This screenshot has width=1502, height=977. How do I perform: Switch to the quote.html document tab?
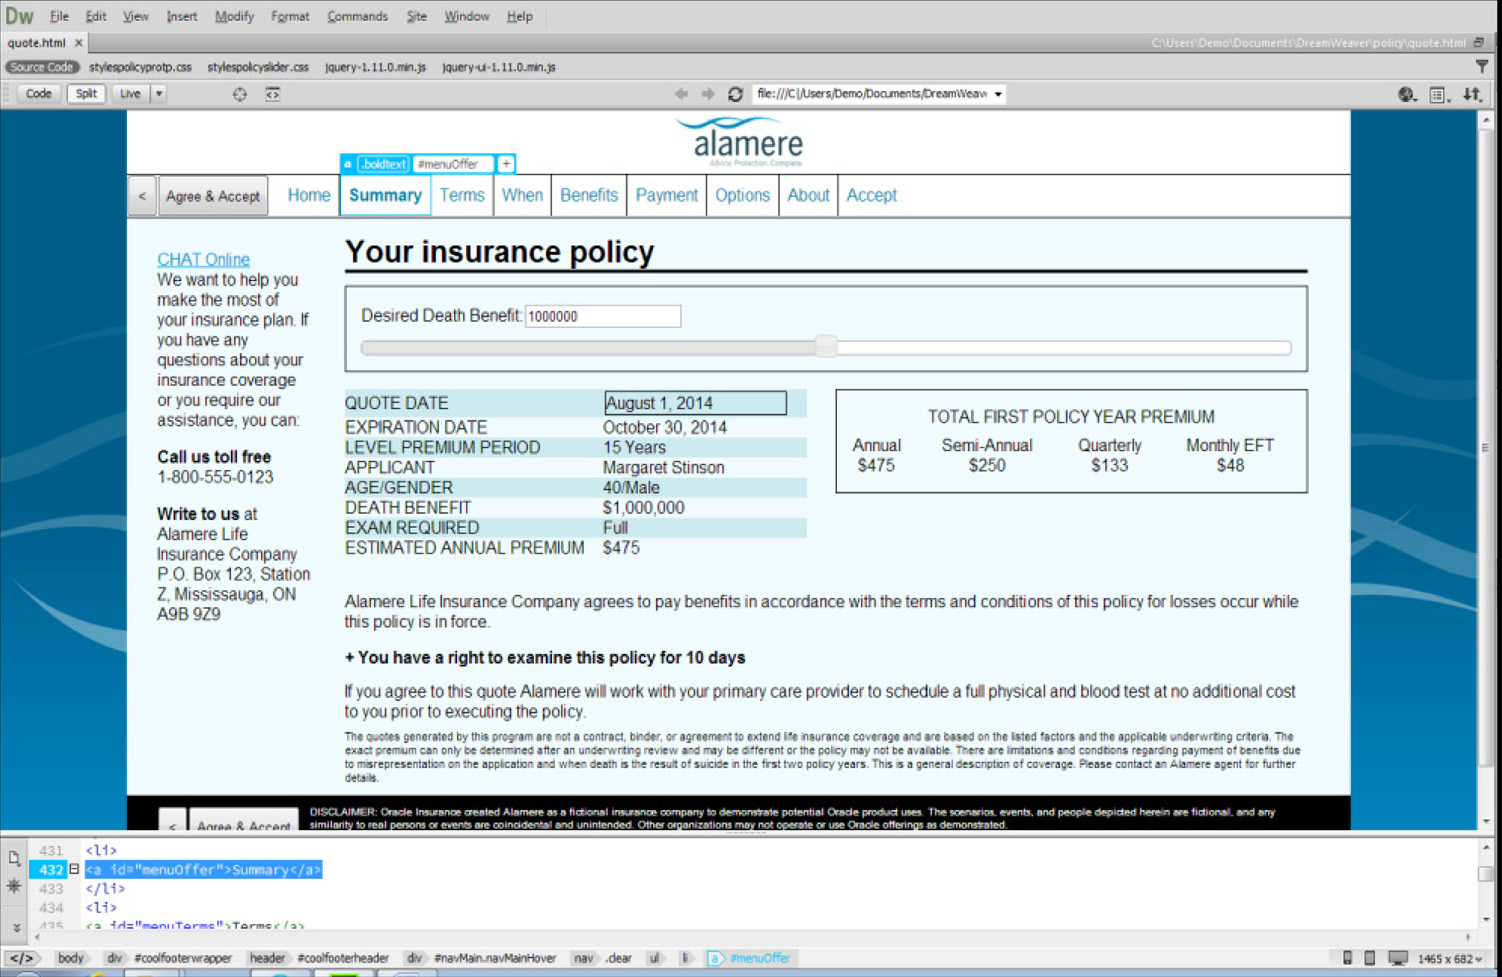tap(36, 43)
